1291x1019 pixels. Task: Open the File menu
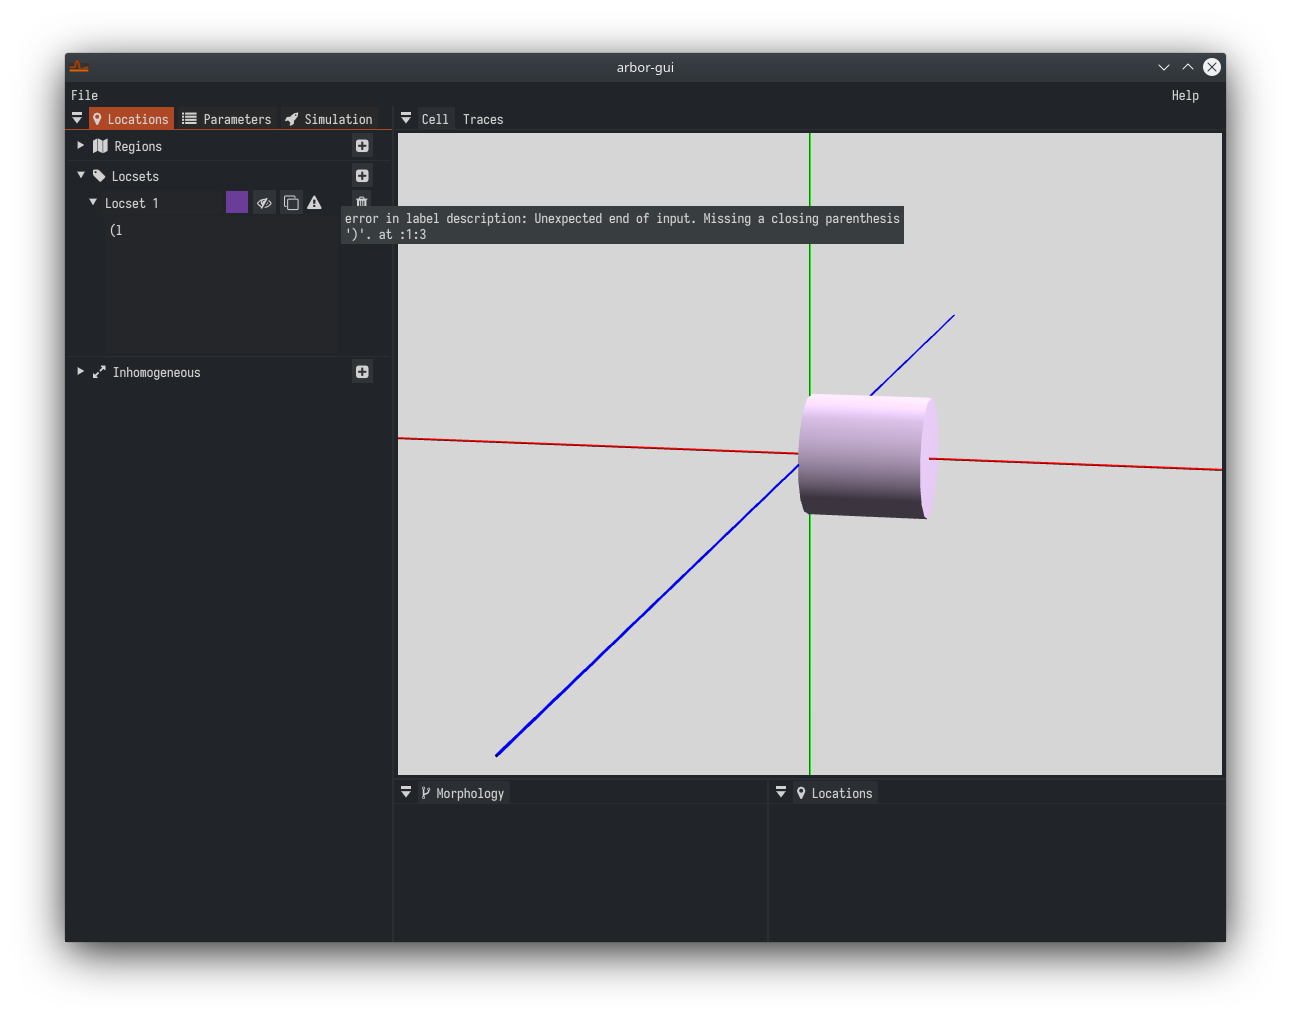pyautogui.click(x=85, y=95)
